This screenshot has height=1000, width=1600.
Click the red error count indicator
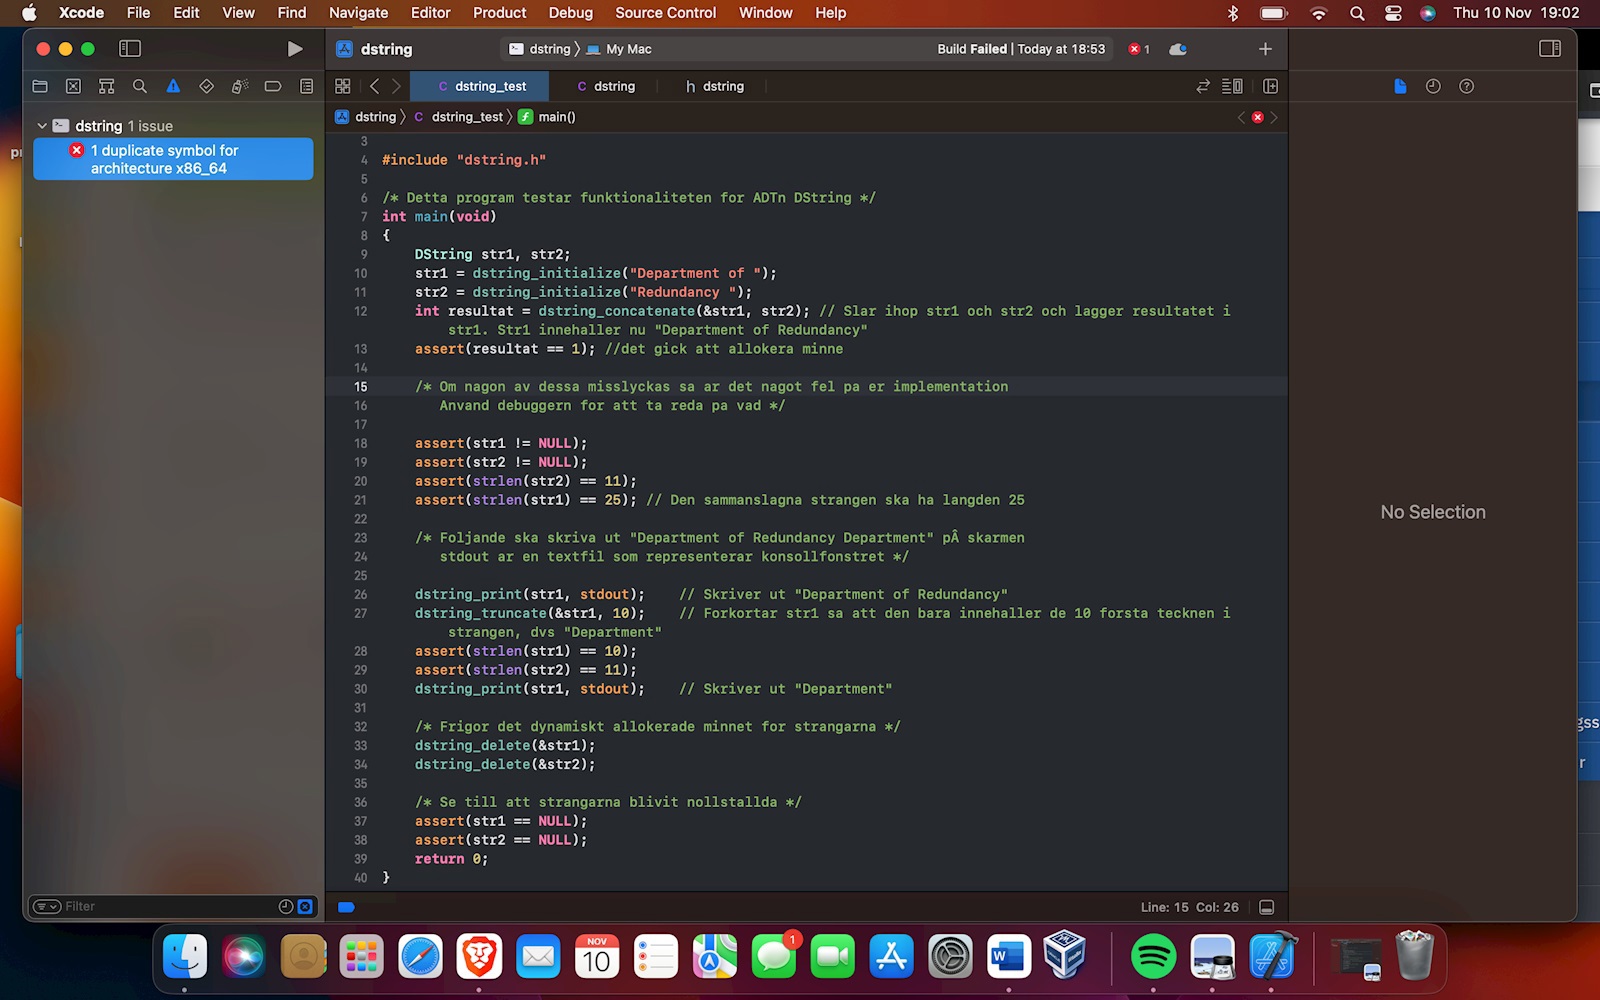click(x=1139, y=49)
